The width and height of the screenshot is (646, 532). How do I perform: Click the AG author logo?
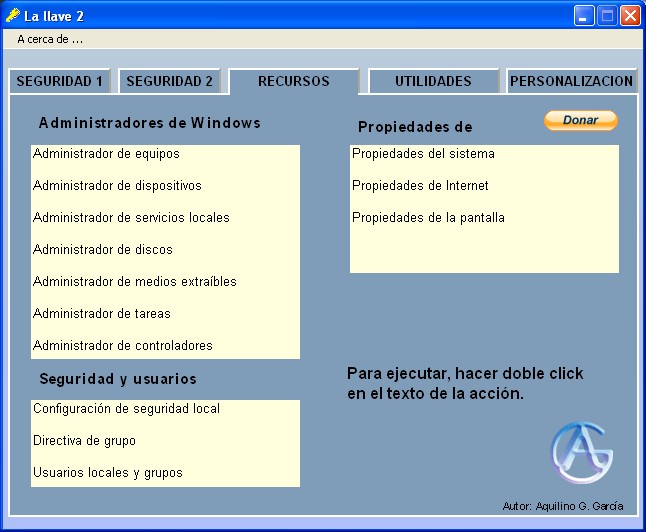click(x=582, y=452)
